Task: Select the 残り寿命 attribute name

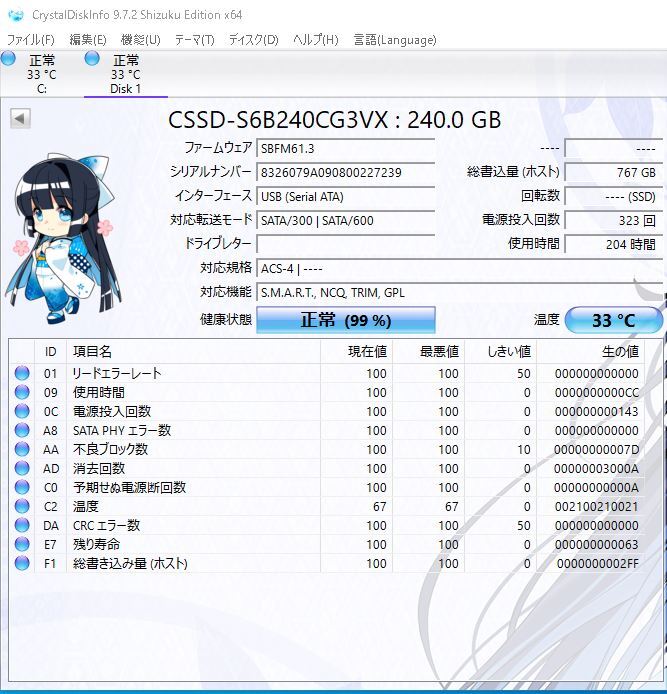Action: click(x=96, y=544)
